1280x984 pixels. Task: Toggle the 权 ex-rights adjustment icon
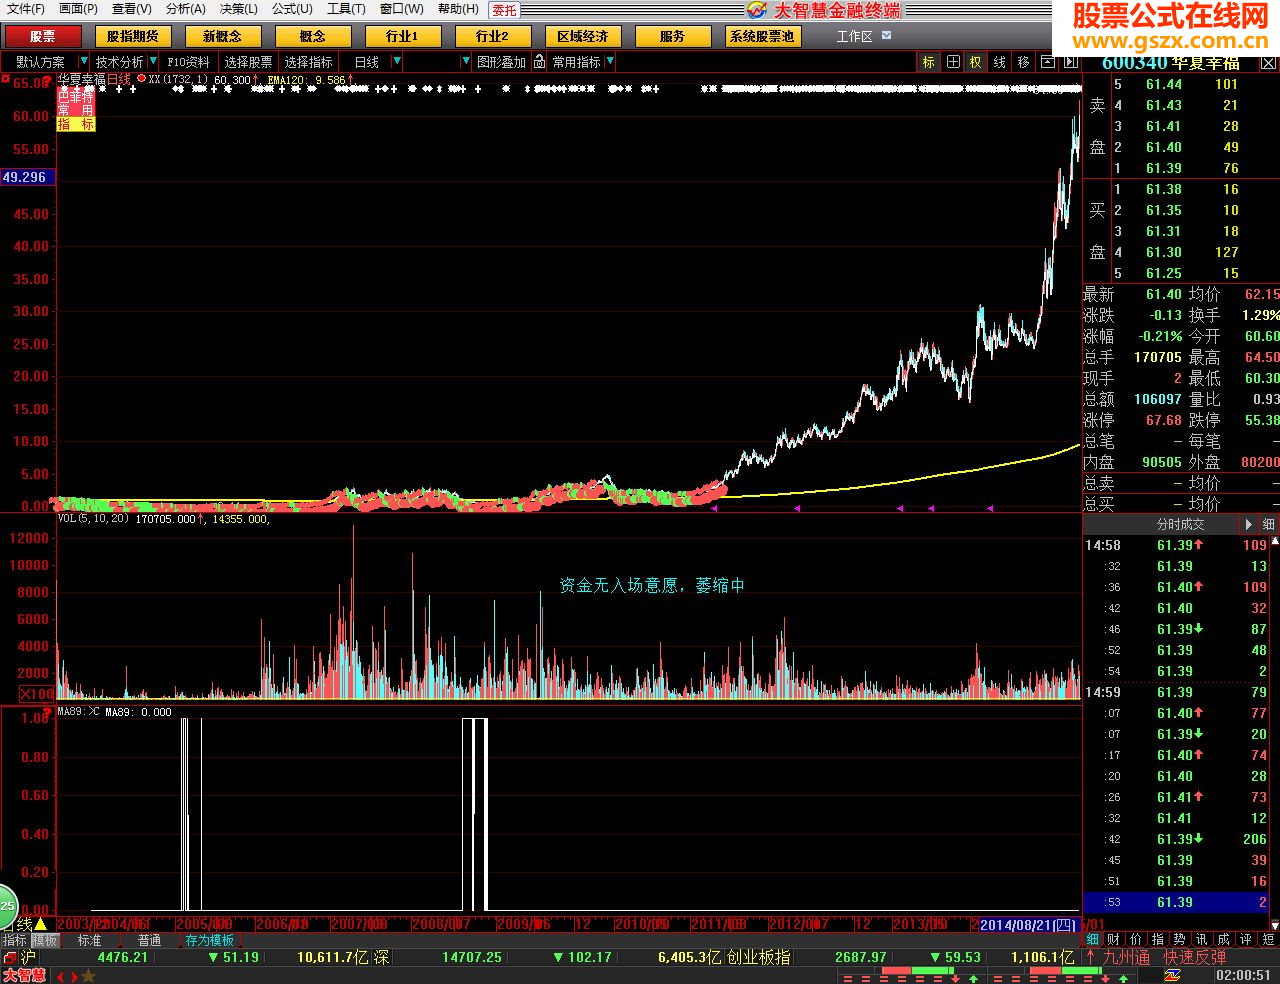click(975, 62)
